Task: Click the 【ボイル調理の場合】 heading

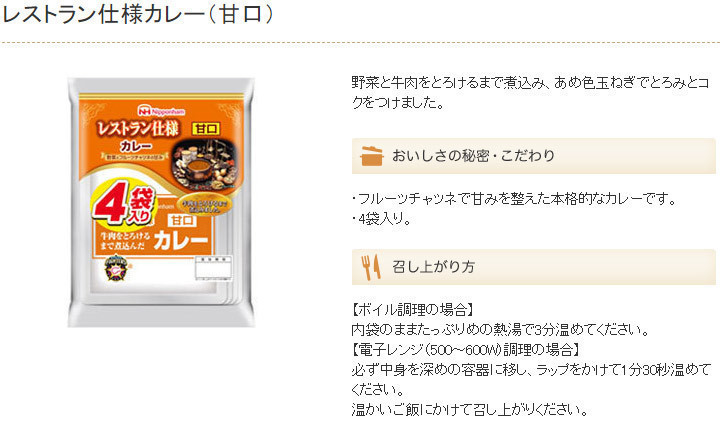Action: click(412, 309)
